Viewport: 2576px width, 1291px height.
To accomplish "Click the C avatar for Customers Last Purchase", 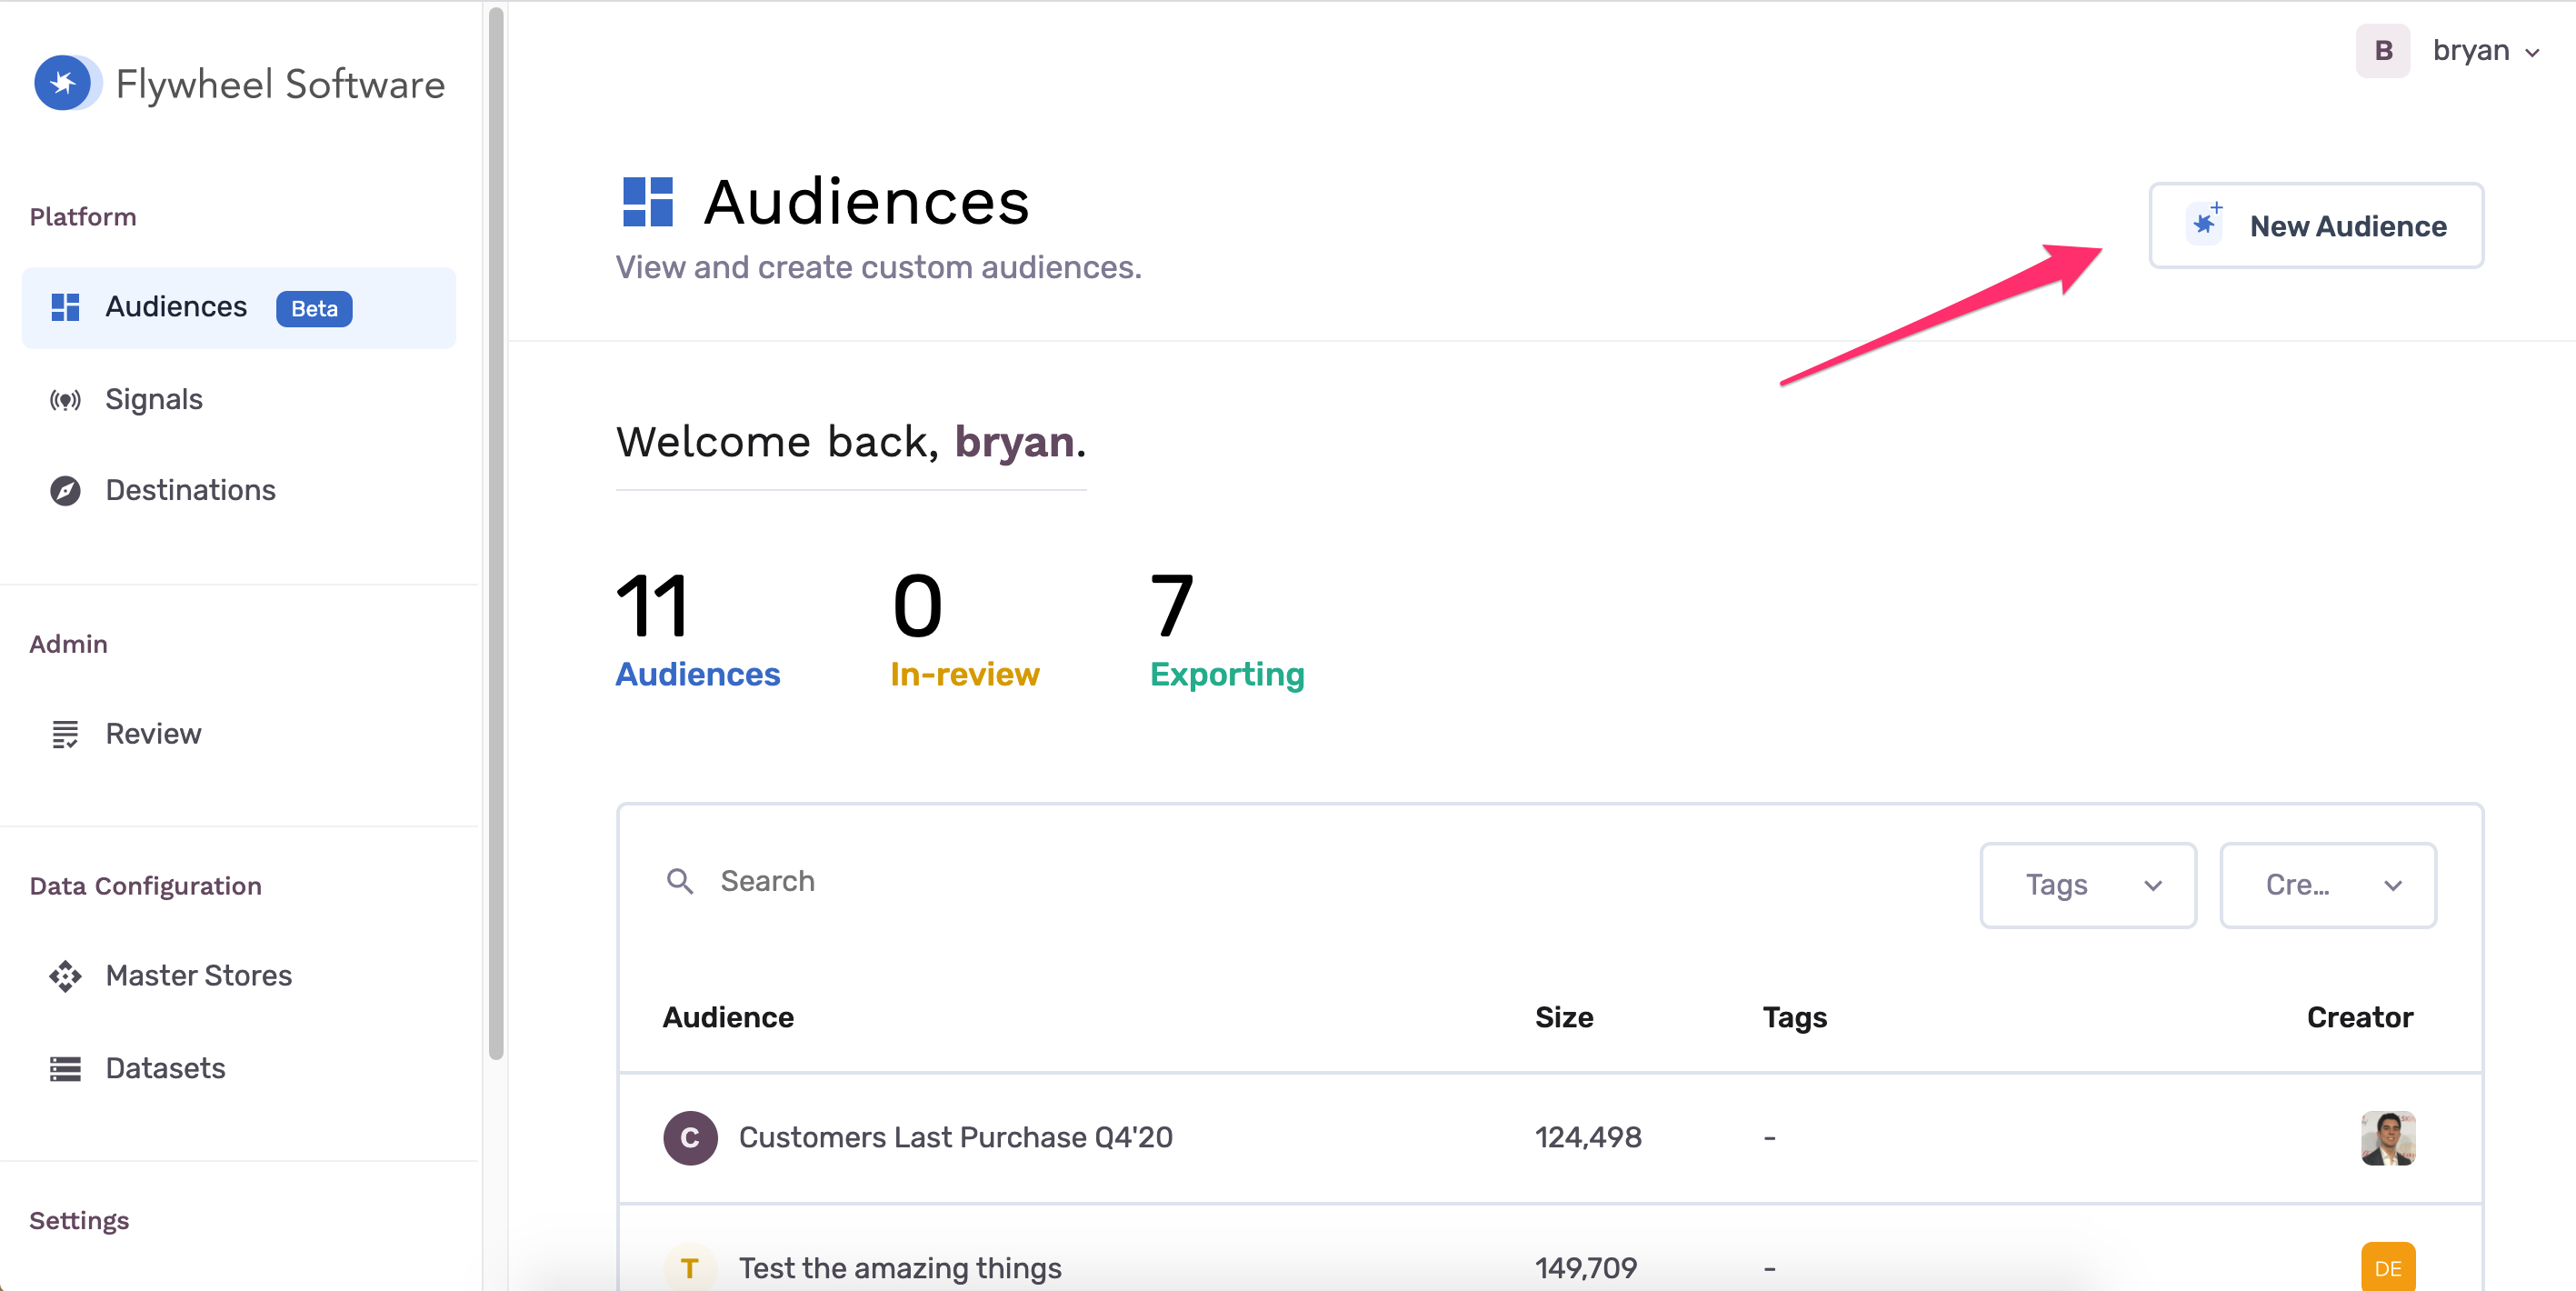I will (690, 1138).
